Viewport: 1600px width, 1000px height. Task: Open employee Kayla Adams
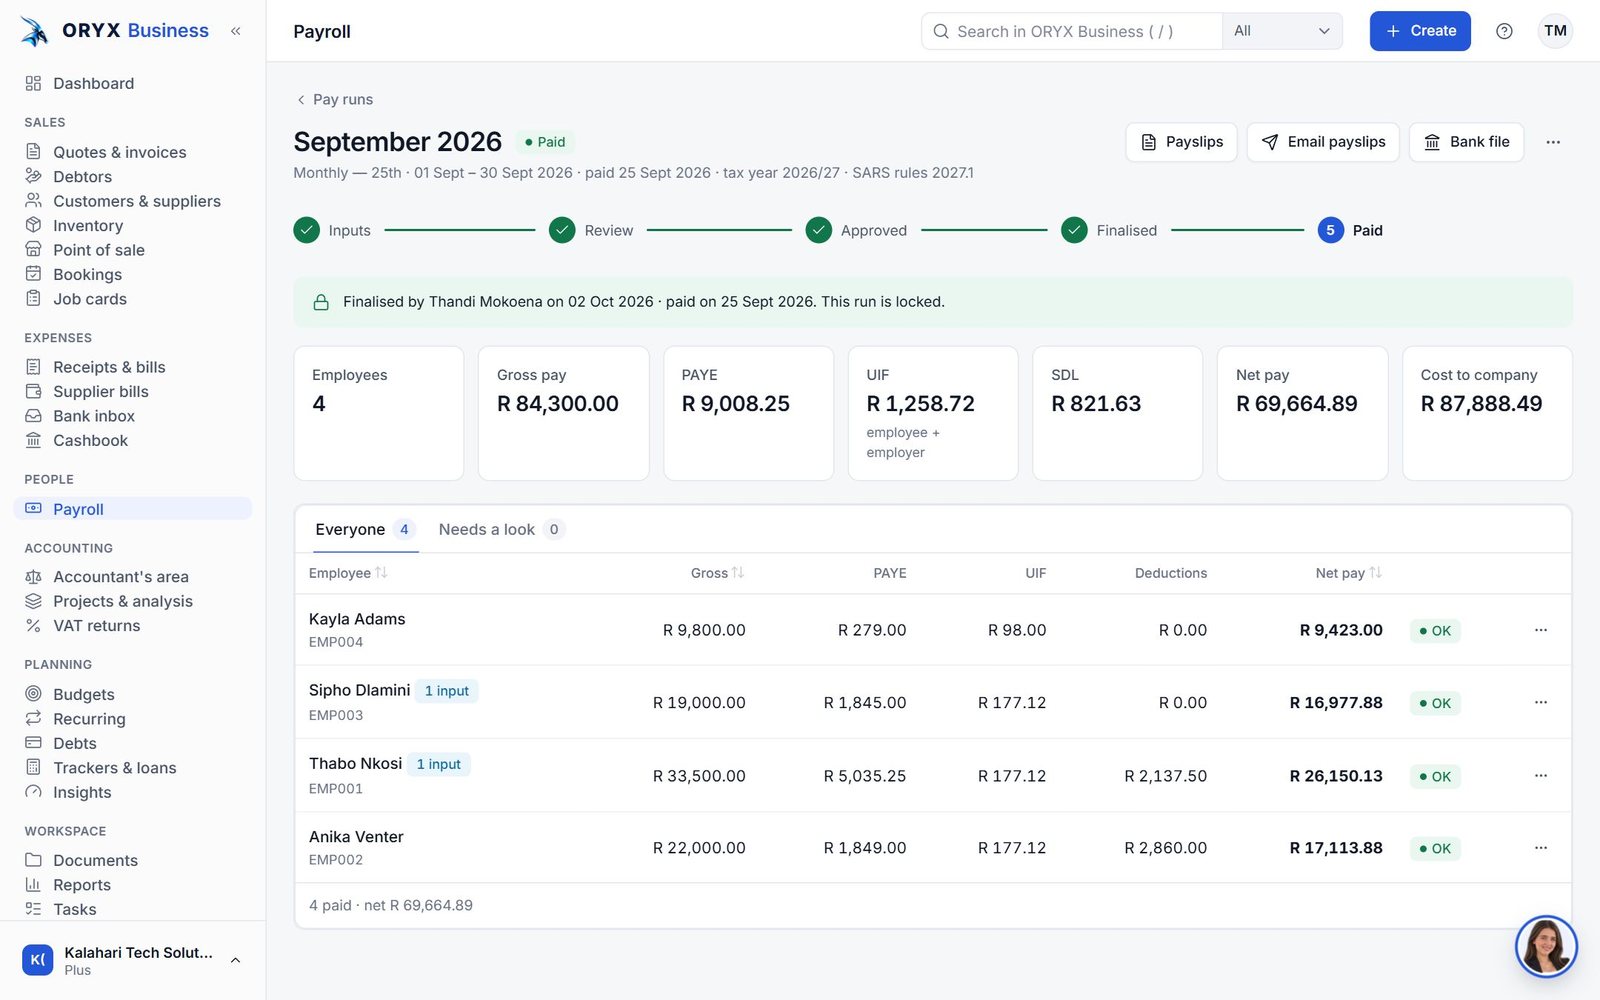(357, 619)
